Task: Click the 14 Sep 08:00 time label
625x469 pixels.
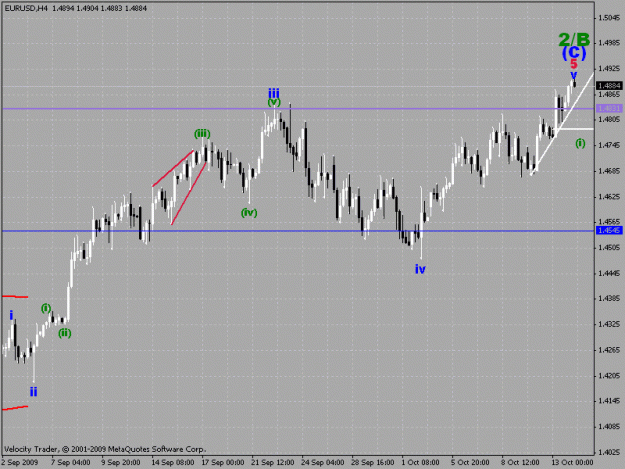Action: tap(173, 462)
